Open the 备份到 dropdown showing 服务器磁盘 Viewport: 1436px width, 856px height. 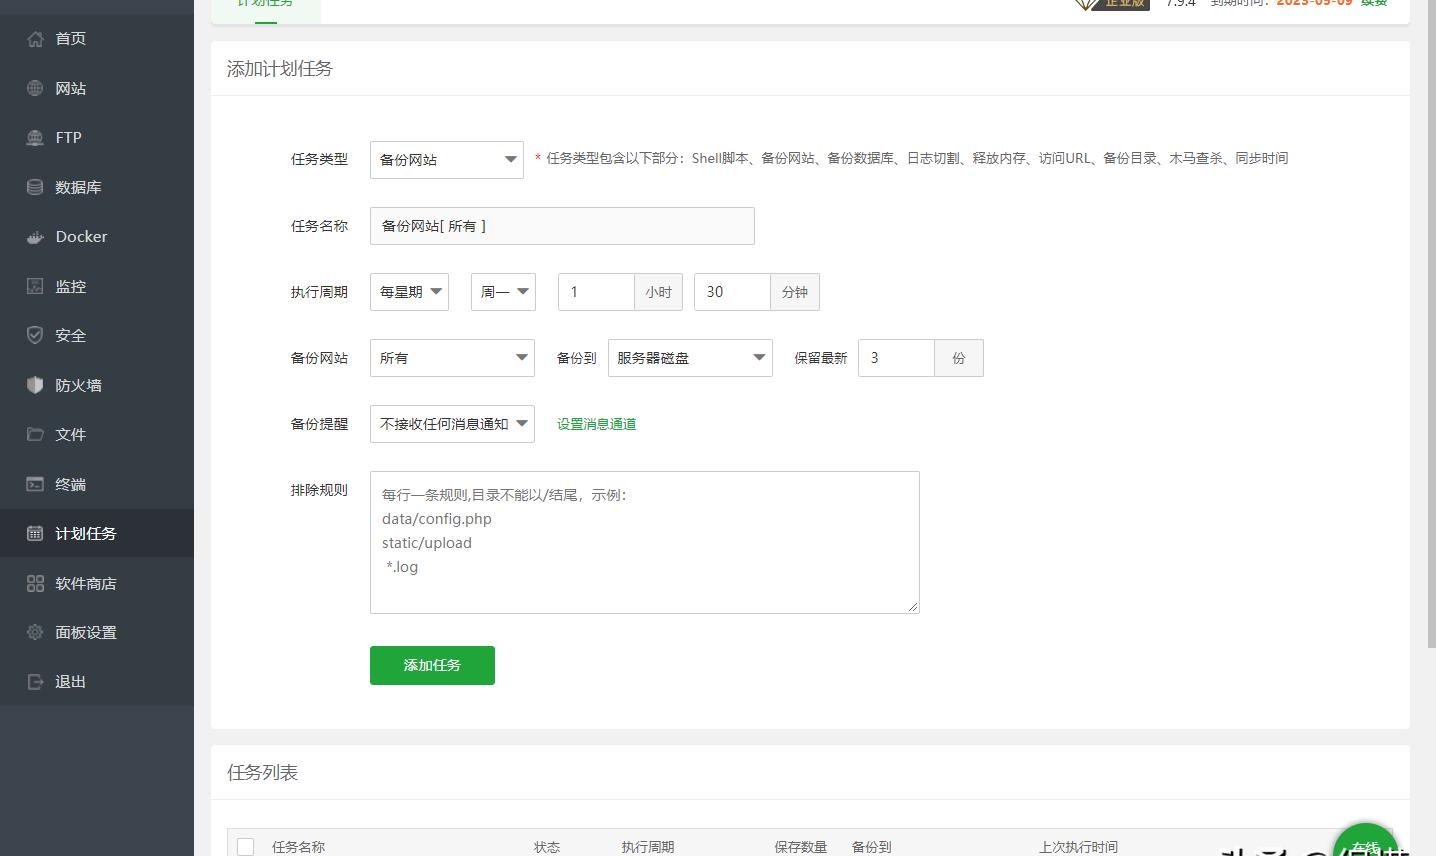pos(690,358)
